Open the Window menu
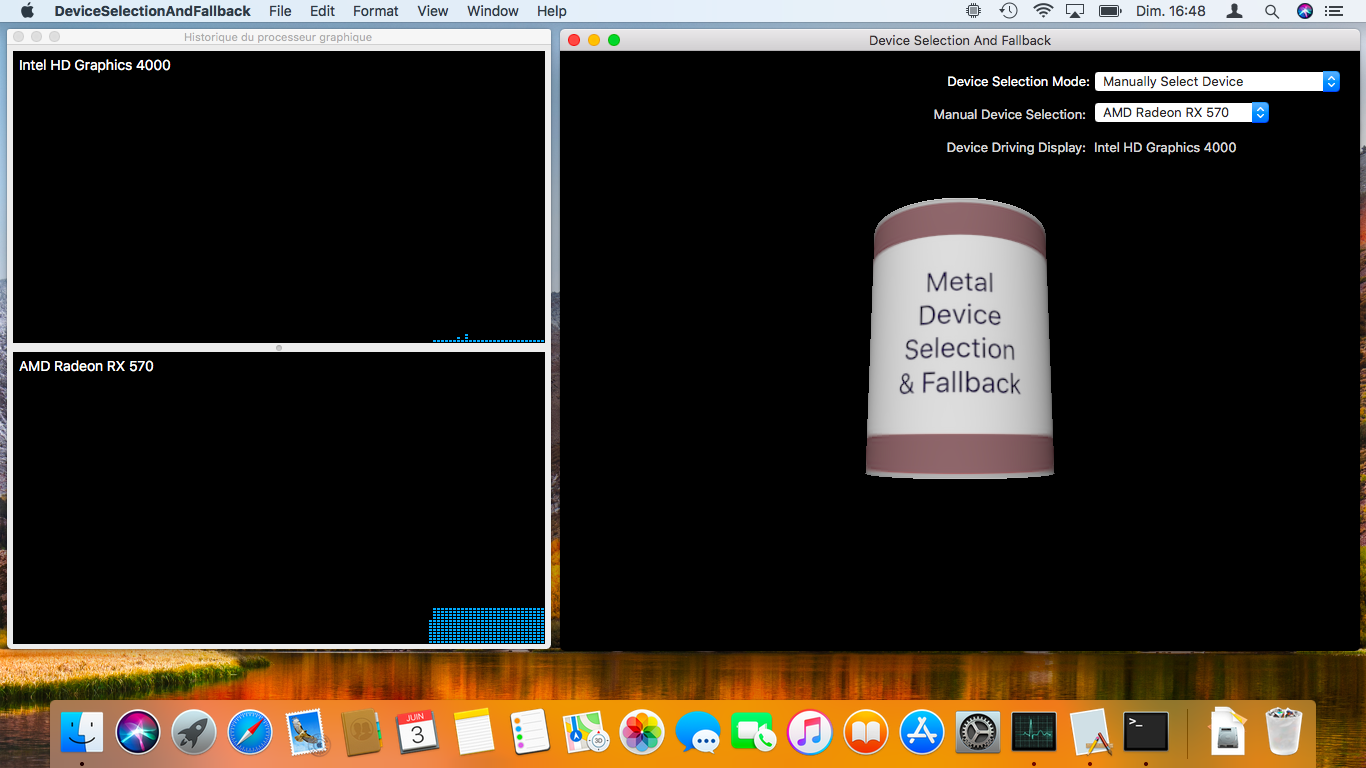Screen dimensions: 1366x768 tap(493, 11)
